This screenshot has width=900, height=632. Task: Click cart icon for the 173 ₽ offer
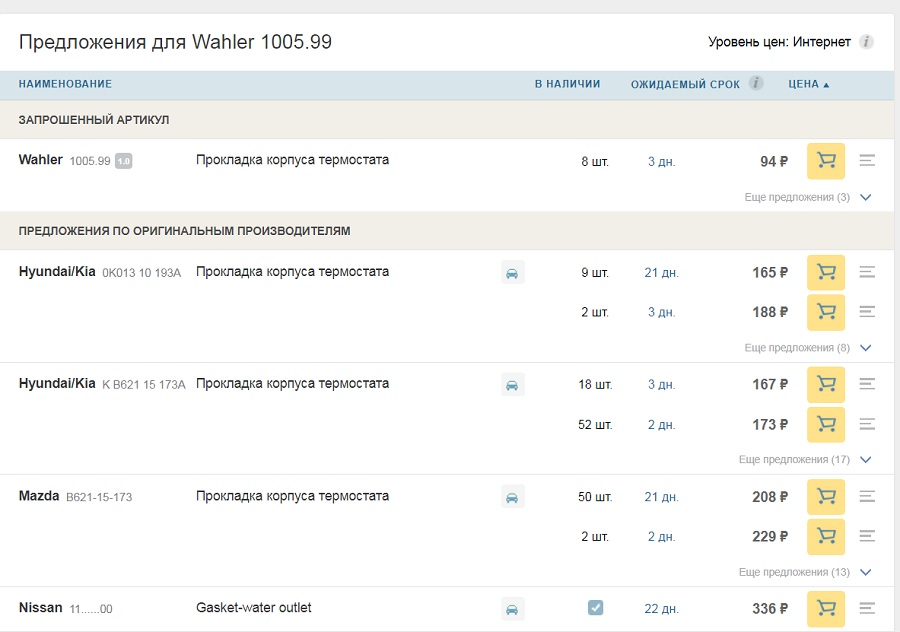[826, 424]
